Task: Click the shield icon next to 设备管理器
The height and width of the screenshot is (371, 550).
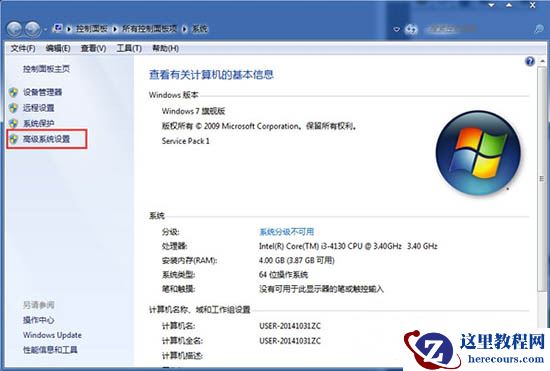Action: click(13, 93)
